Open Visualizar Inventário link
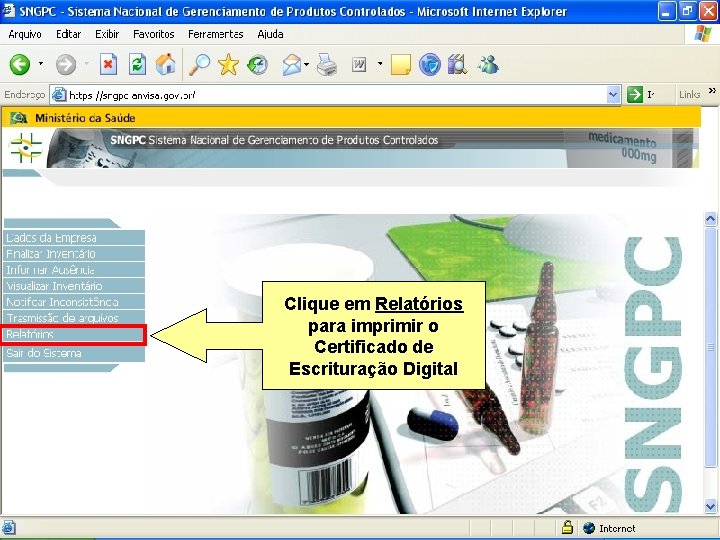Viewport: 720px width, 540px height. 74,286
